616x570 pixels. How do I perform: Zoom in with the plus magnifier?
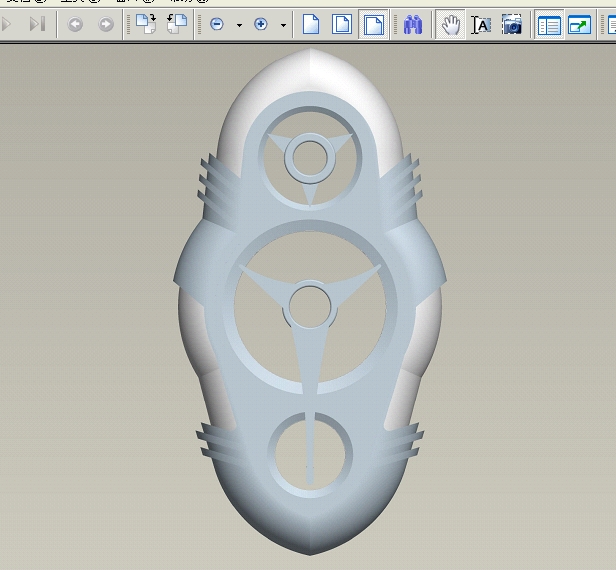tap(261, 24)
